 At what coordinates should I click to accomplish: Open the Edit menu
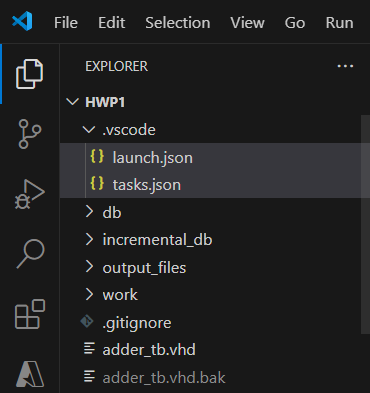point(112,23)
